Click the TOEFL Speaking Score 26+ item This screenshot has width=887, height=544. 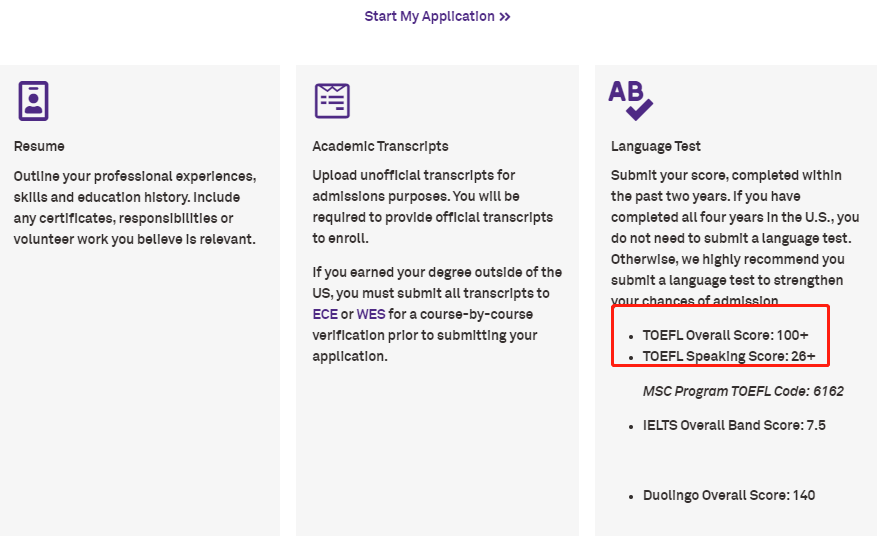(728, 356)
